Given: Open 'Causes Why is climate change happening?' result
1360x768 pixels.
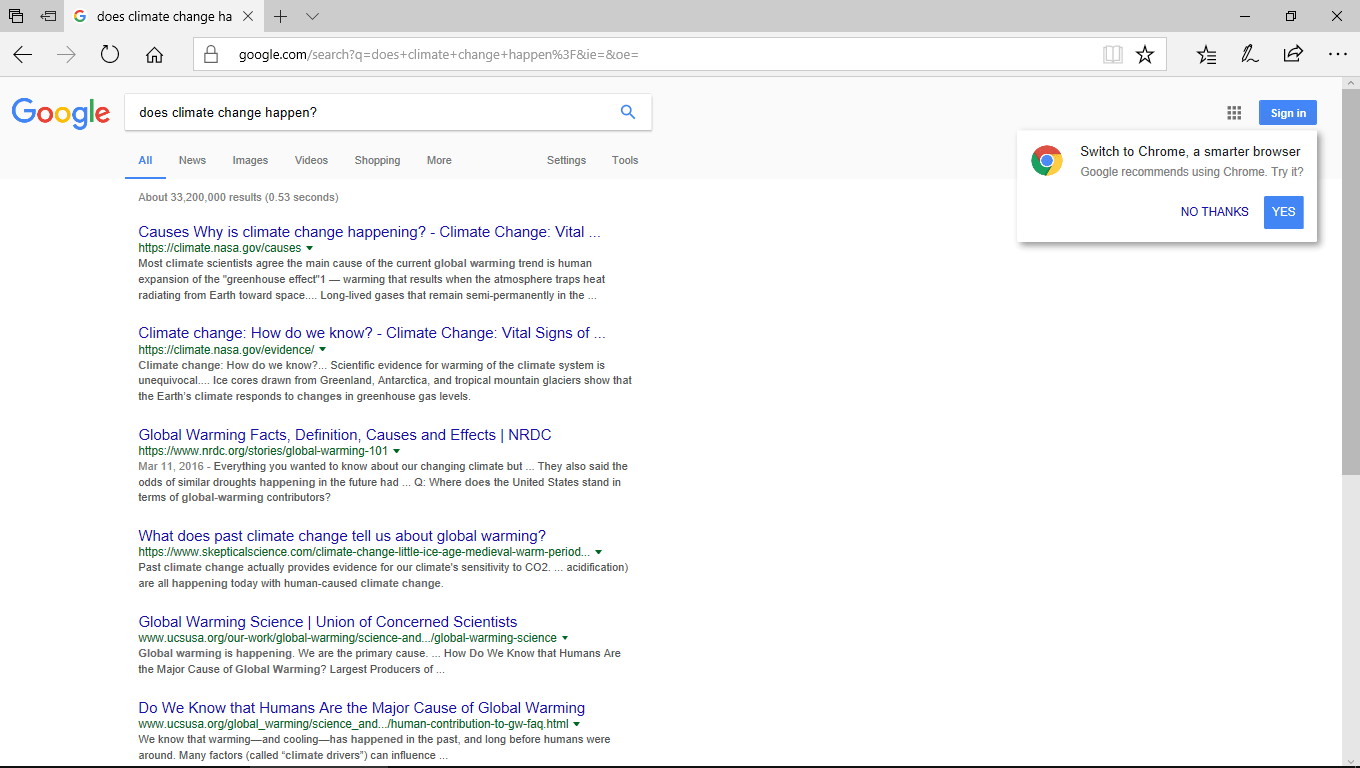Looking at the screenshot, I should (369, 232).
